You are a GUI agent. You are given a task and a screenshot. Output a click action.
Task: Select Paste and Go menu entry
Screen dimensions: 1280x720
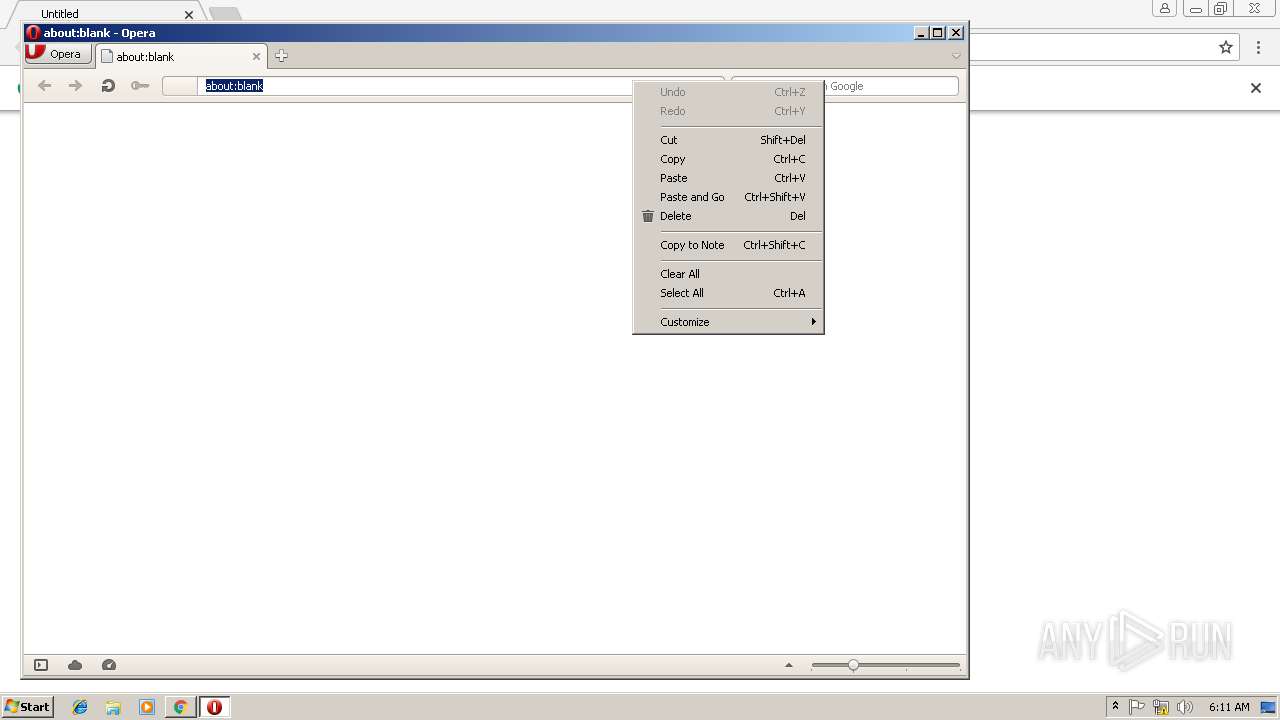728,197
